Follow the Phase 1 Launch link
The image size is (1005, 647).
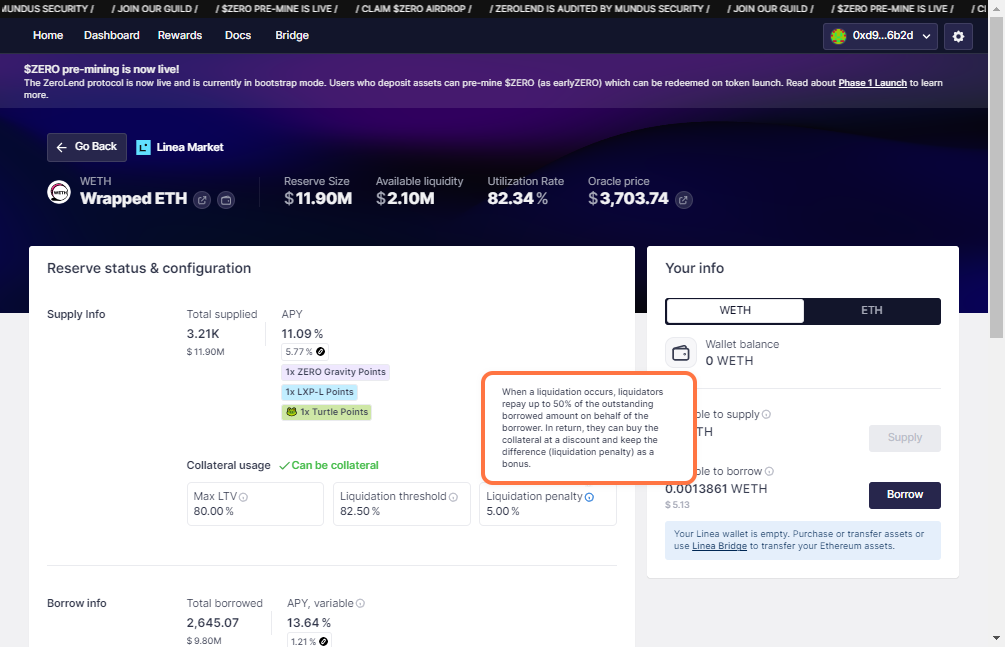click(872, 83)
